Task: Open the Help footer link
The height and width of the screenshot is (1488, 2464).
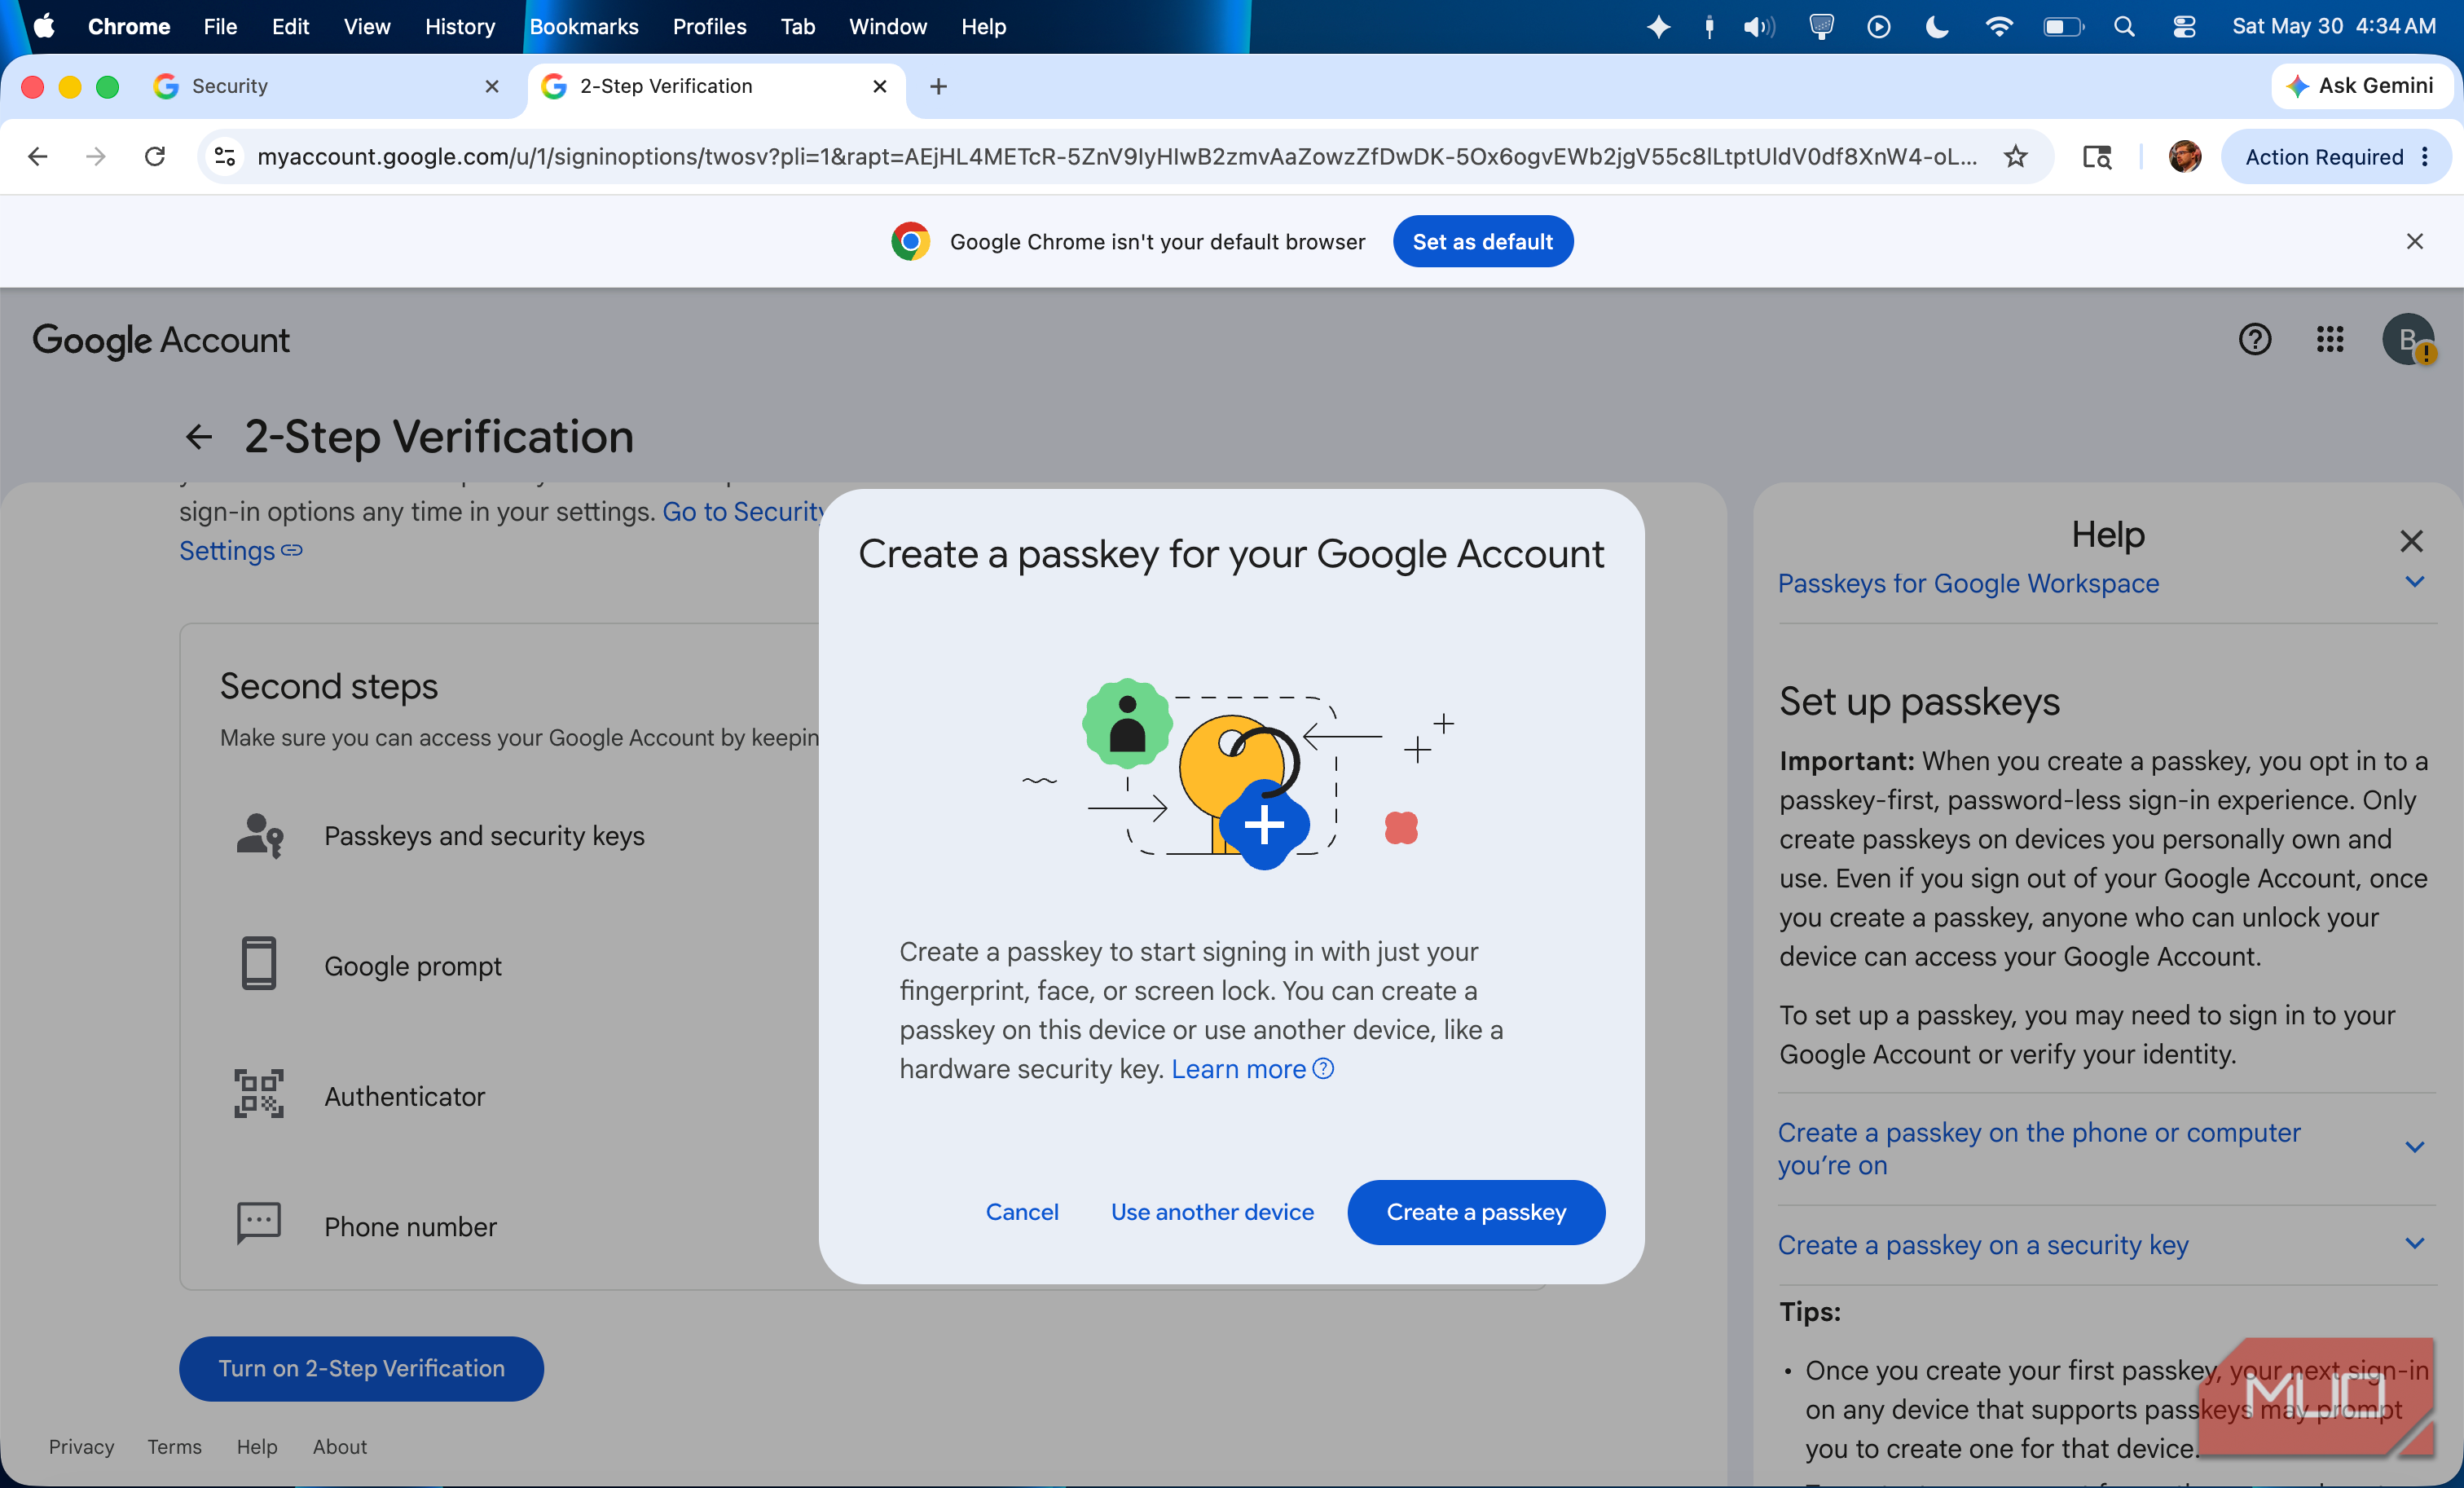Action: coord(257,1446)
